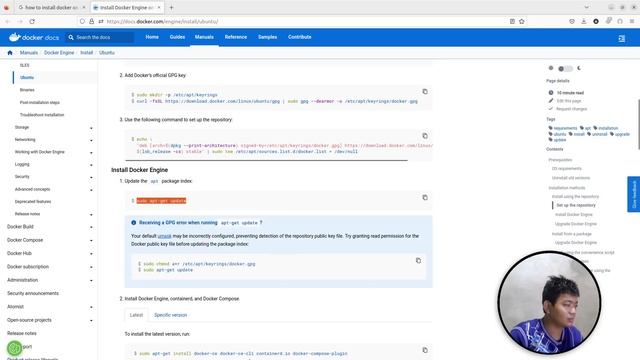Click the toggle sidebar icon in blue header
Viewport: 640px width, 360px height.
click(x=622, y=38)
